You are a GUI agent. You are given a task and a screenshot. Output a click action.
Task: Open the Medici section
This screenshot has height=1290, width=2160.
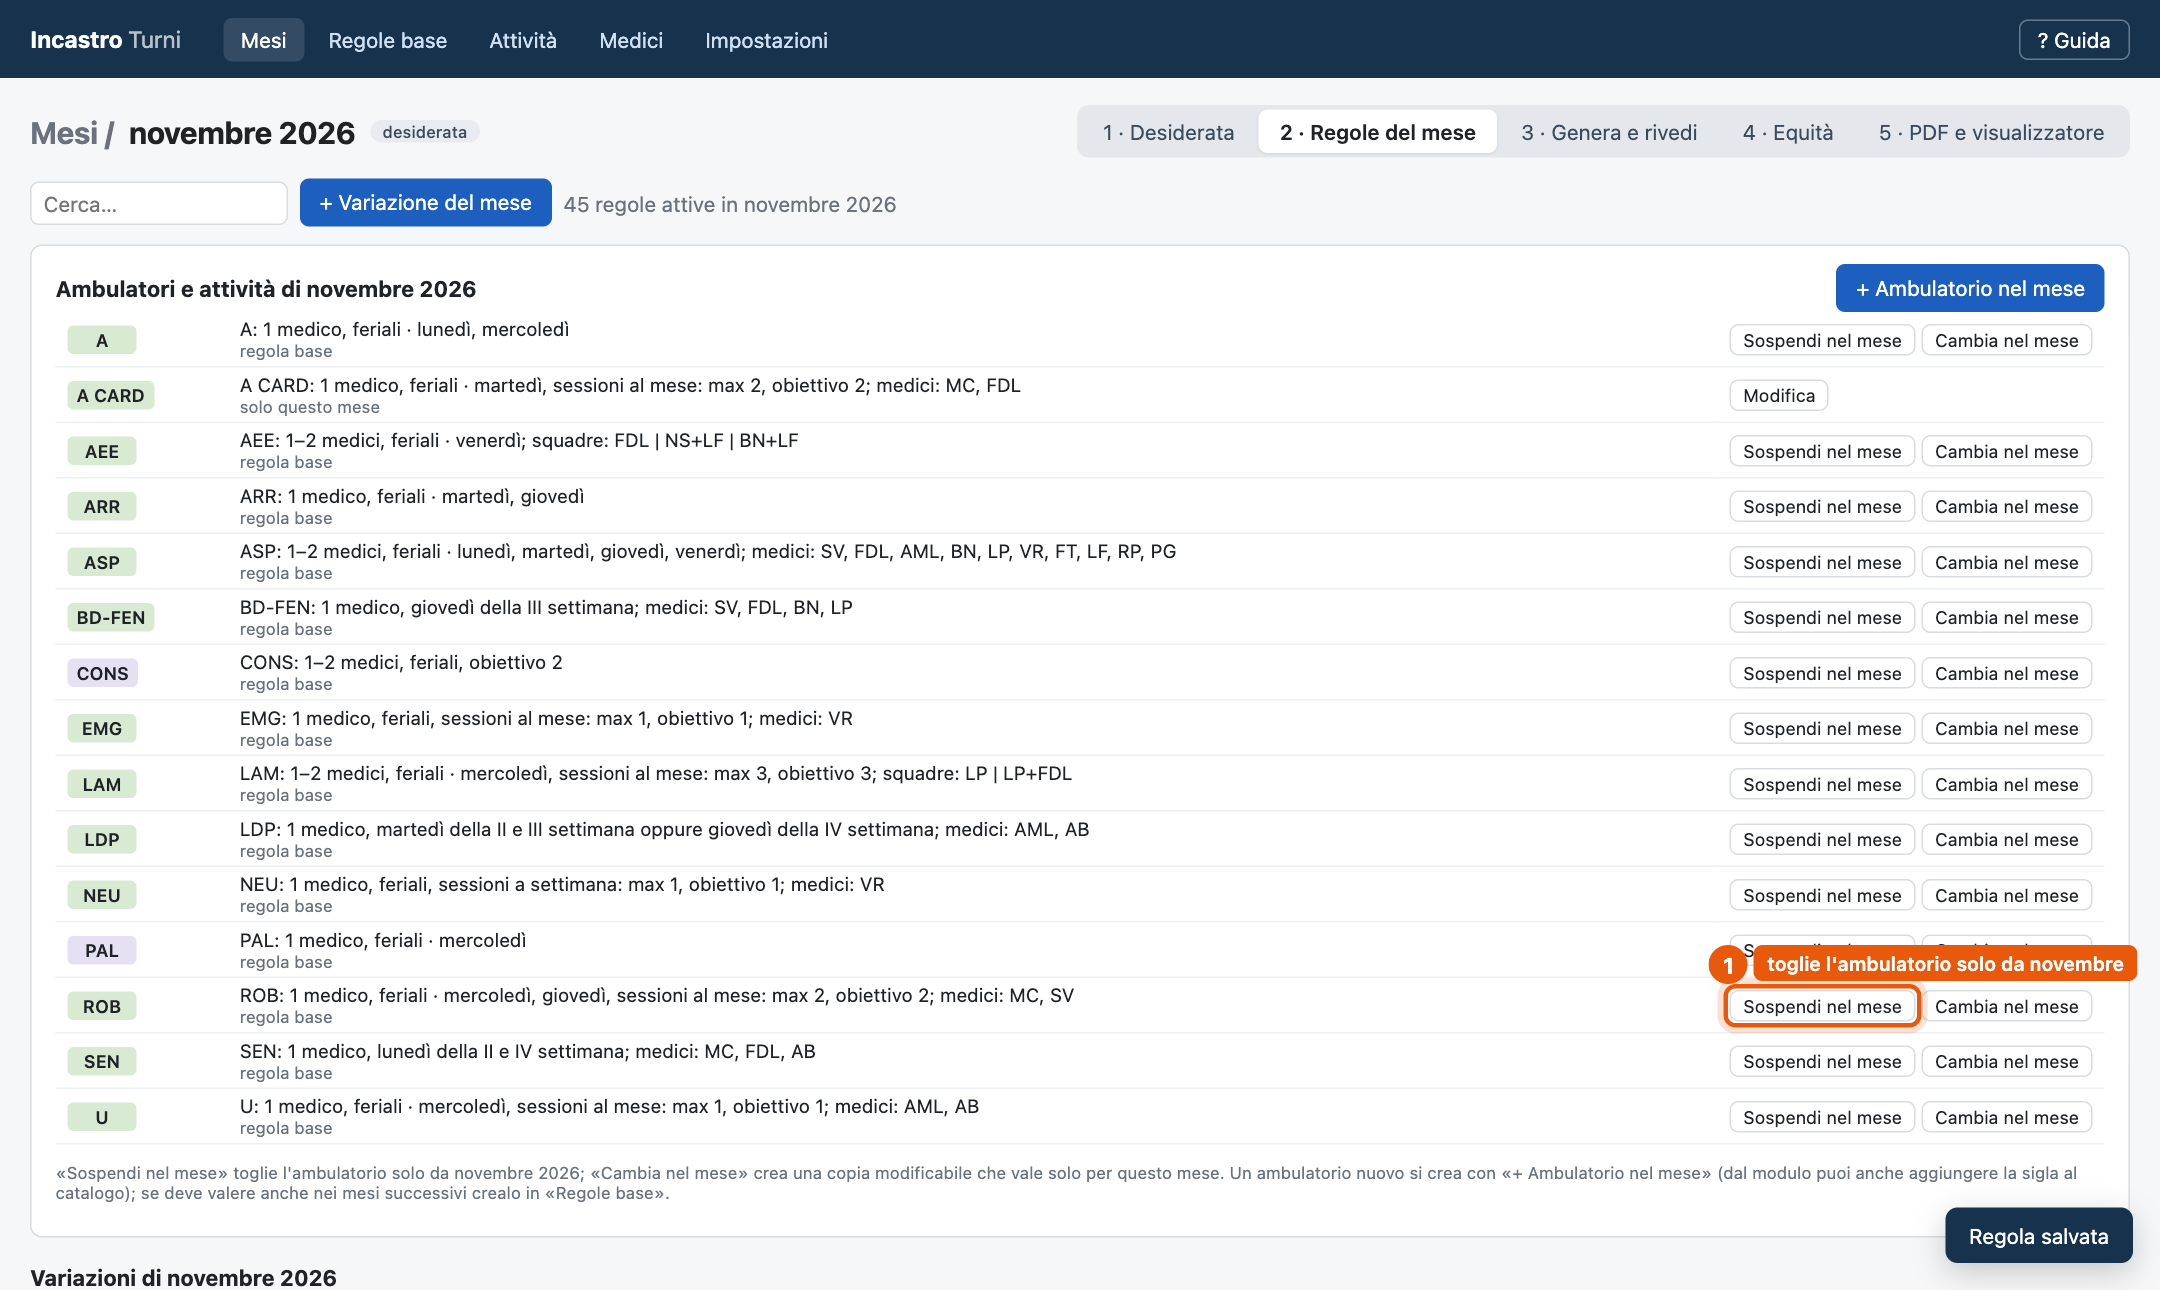point(631,40)
